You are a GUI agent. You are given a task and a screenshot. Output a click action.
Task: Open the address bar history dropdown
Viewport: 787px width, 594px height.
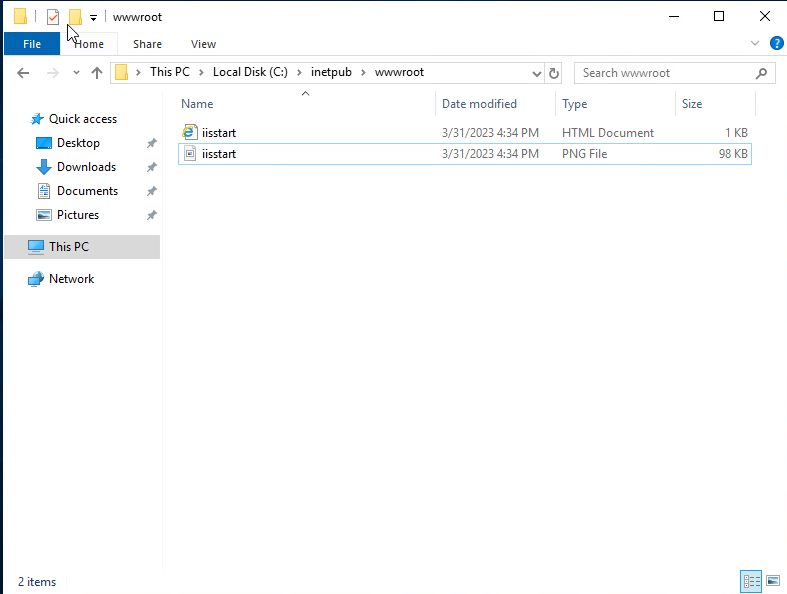[x=537, y=74]
